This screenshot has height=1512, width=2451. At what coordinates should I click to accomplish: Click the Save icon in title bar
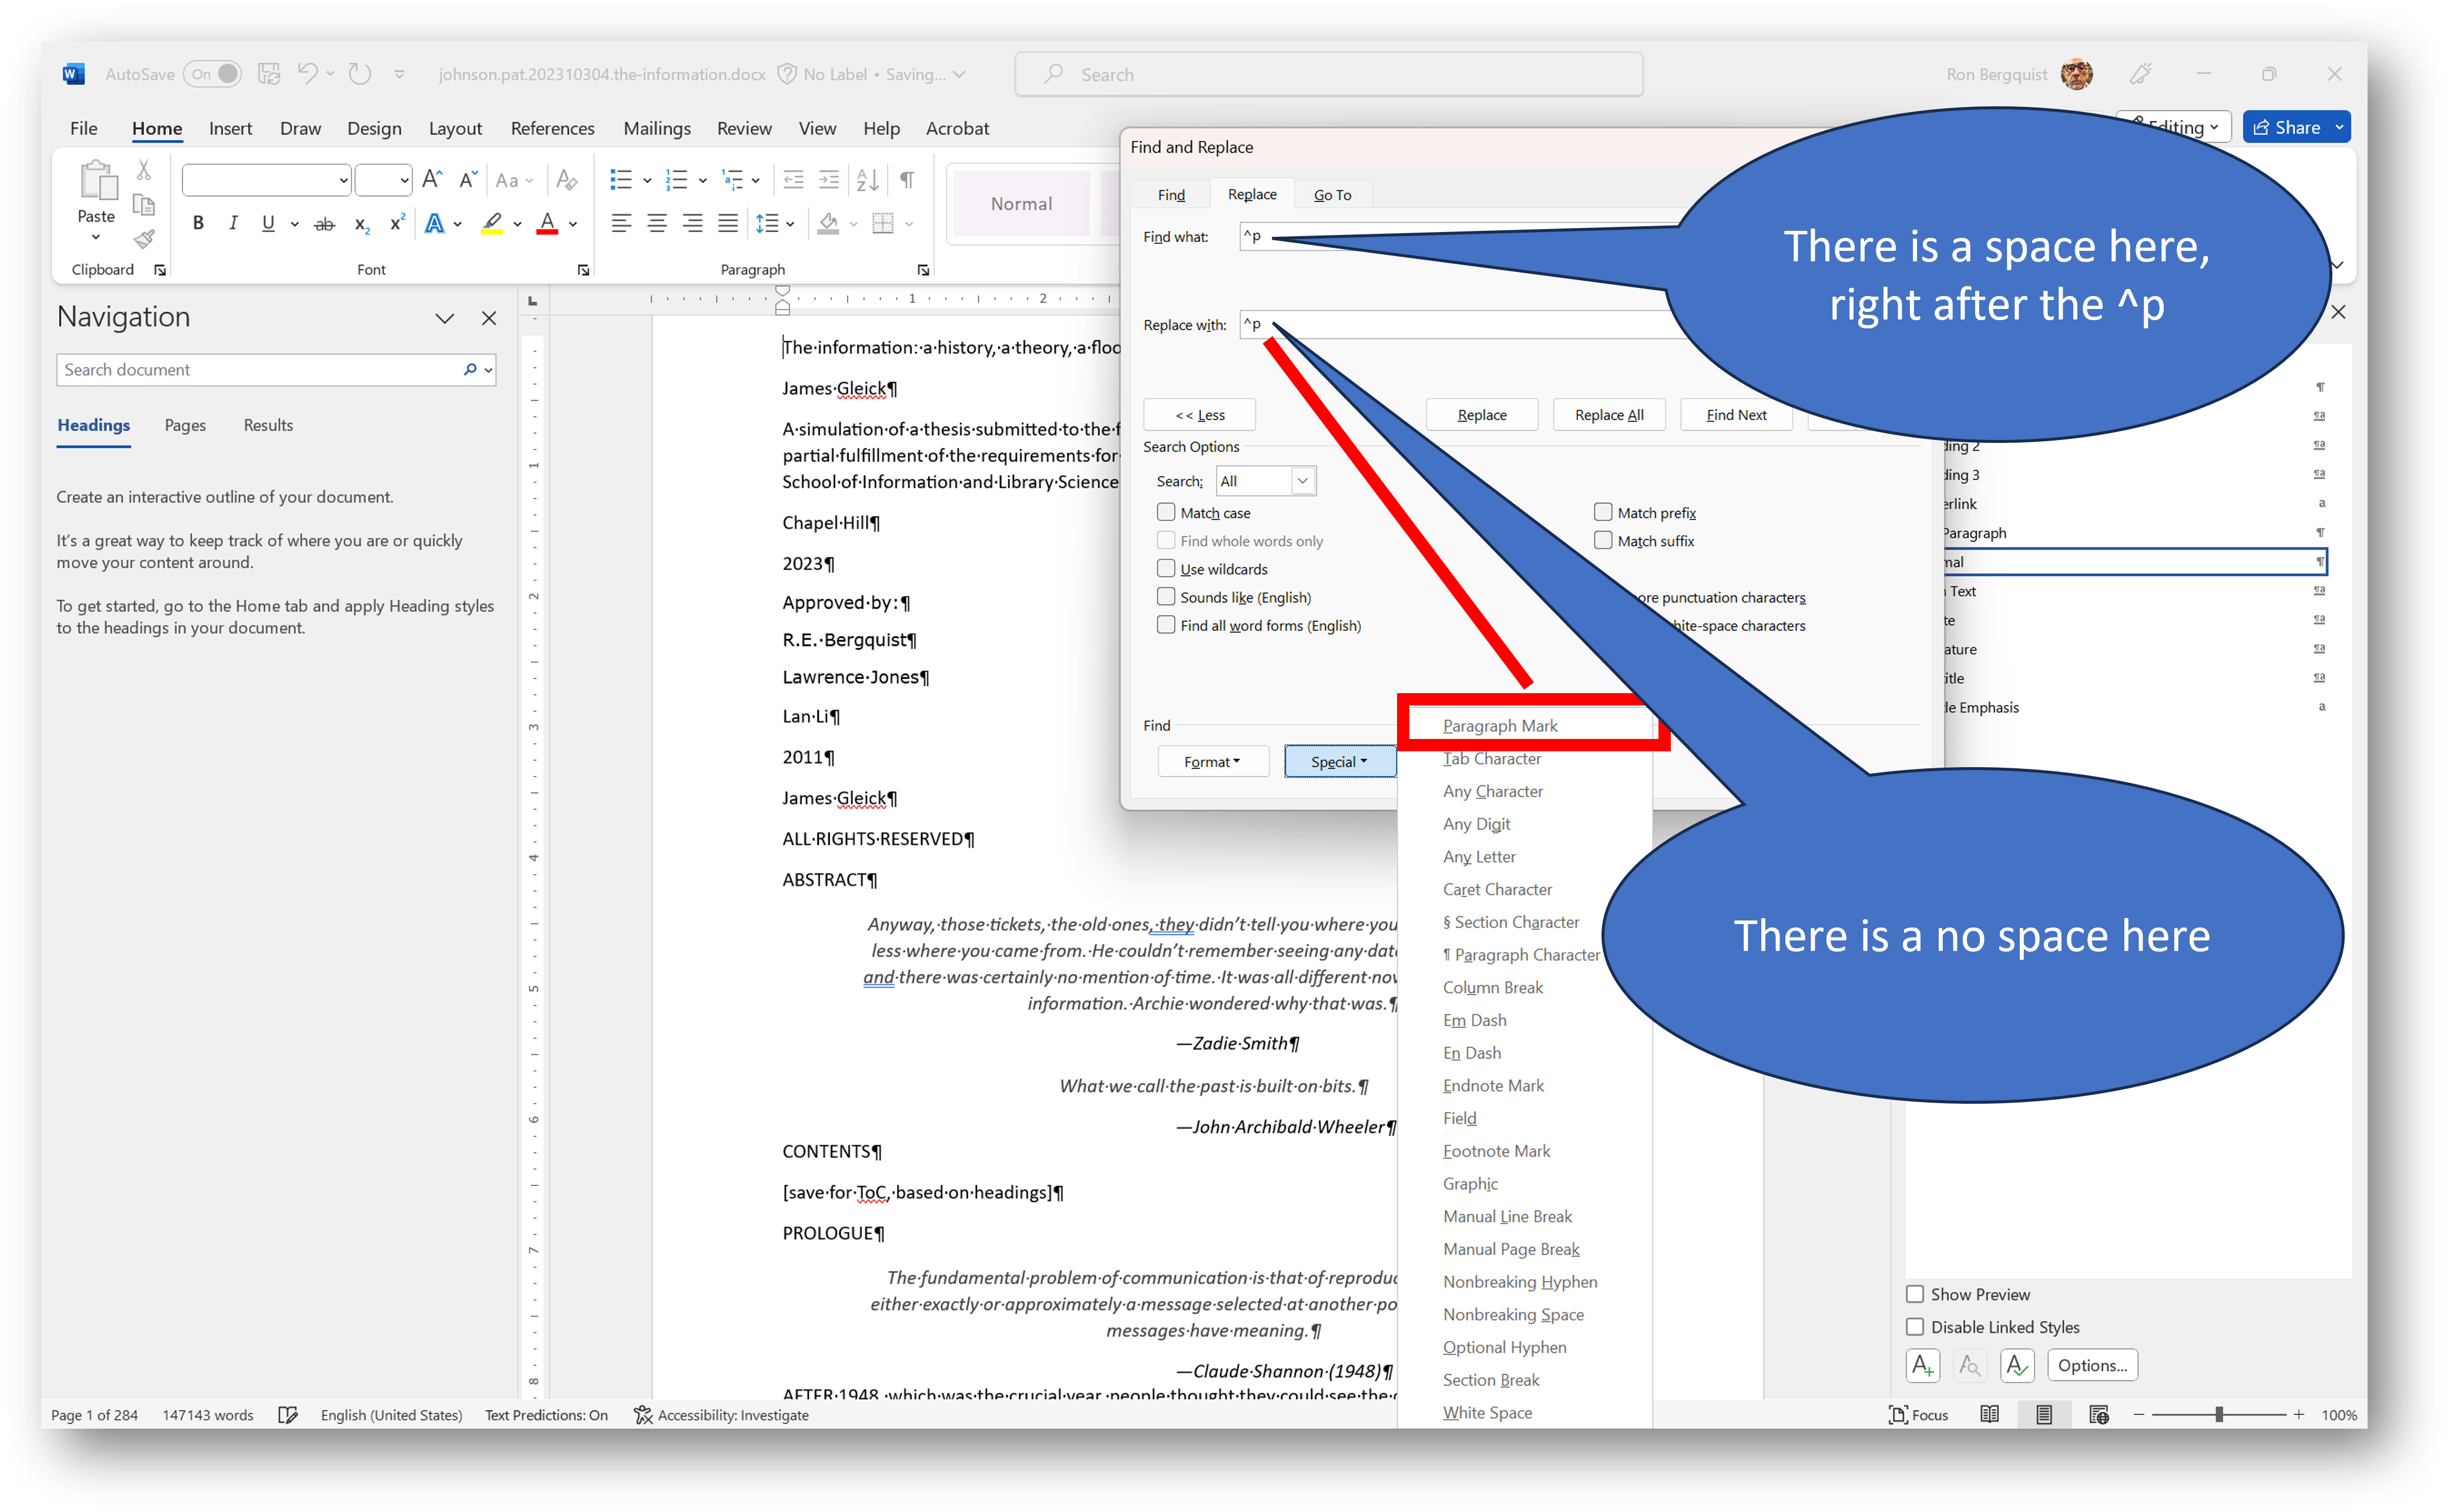[269, 74]
